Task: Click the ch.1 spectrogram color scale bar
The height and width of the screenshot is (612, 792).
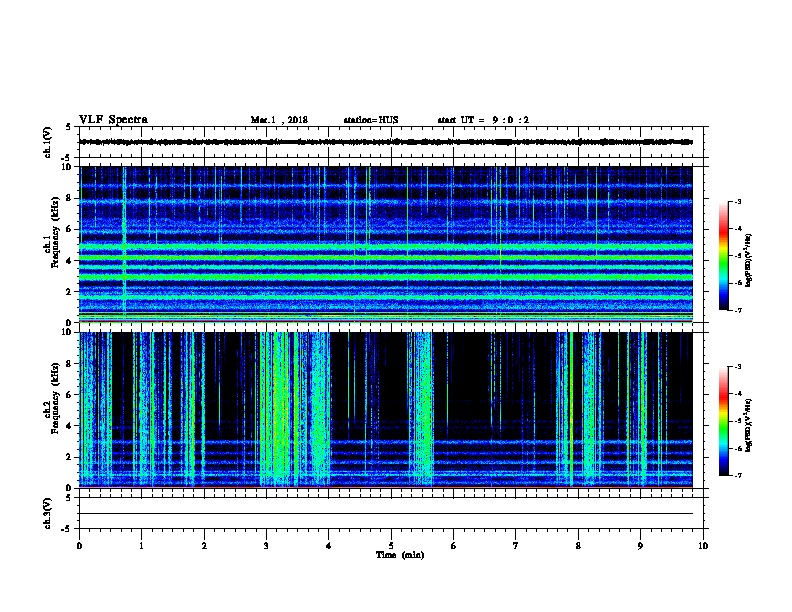Action: 724,256
